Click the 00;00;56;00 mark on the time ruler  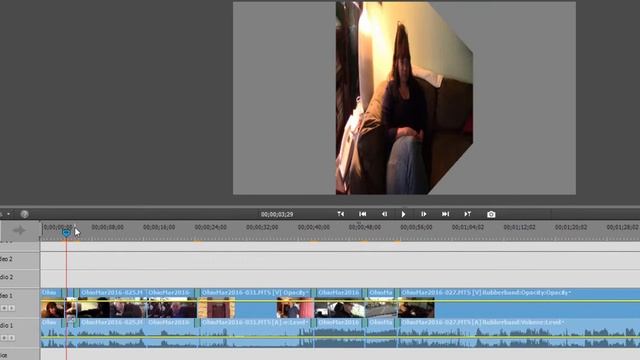pyautogui.click(x=416, y=227)
